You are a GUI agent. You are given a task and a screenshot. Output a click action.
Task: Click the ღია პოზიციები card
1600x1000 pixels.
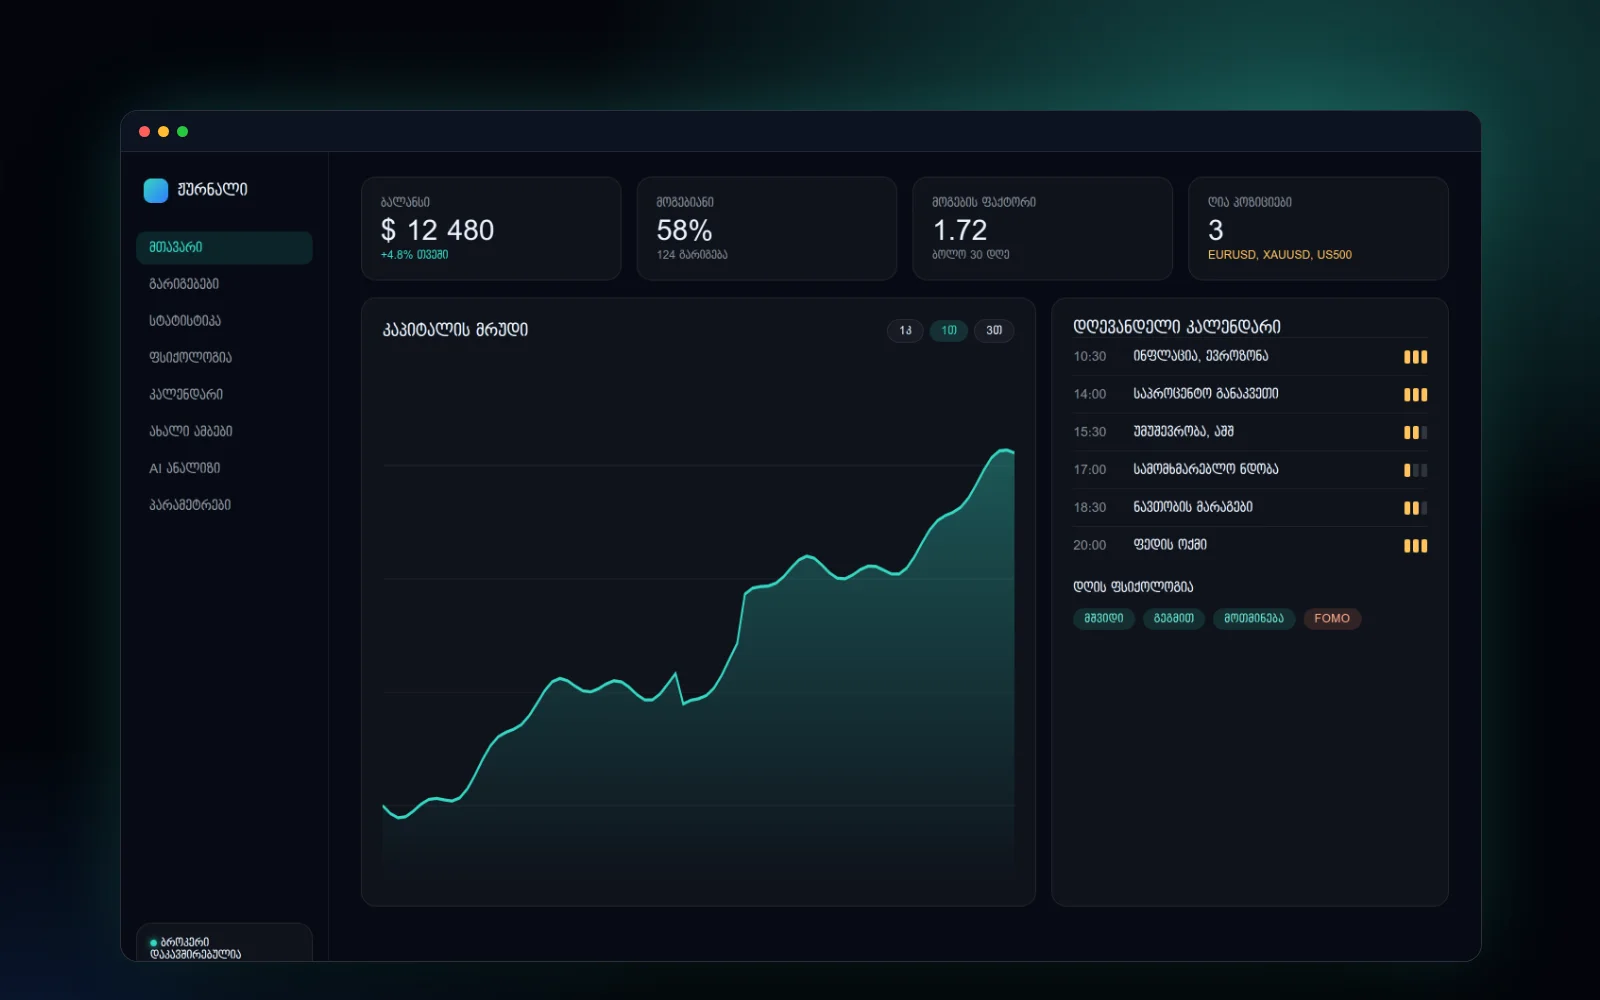tap(1318, 228)
